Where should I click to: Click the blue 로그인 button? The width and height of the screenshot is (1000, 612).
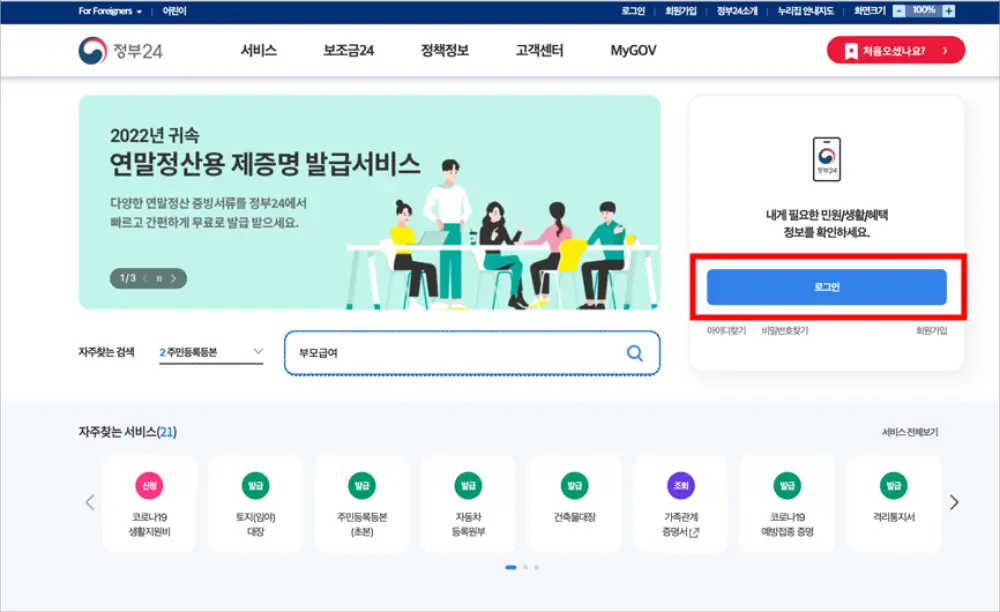pos(826,286)
